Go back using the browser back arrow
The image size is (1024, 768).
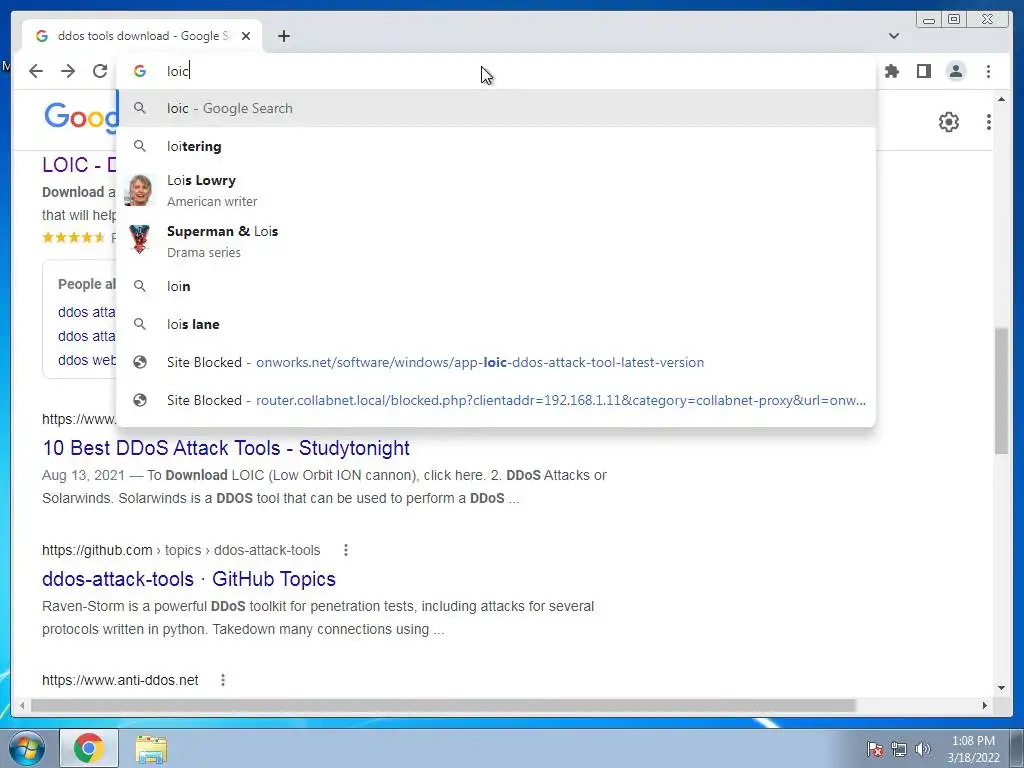click(36, 71)
